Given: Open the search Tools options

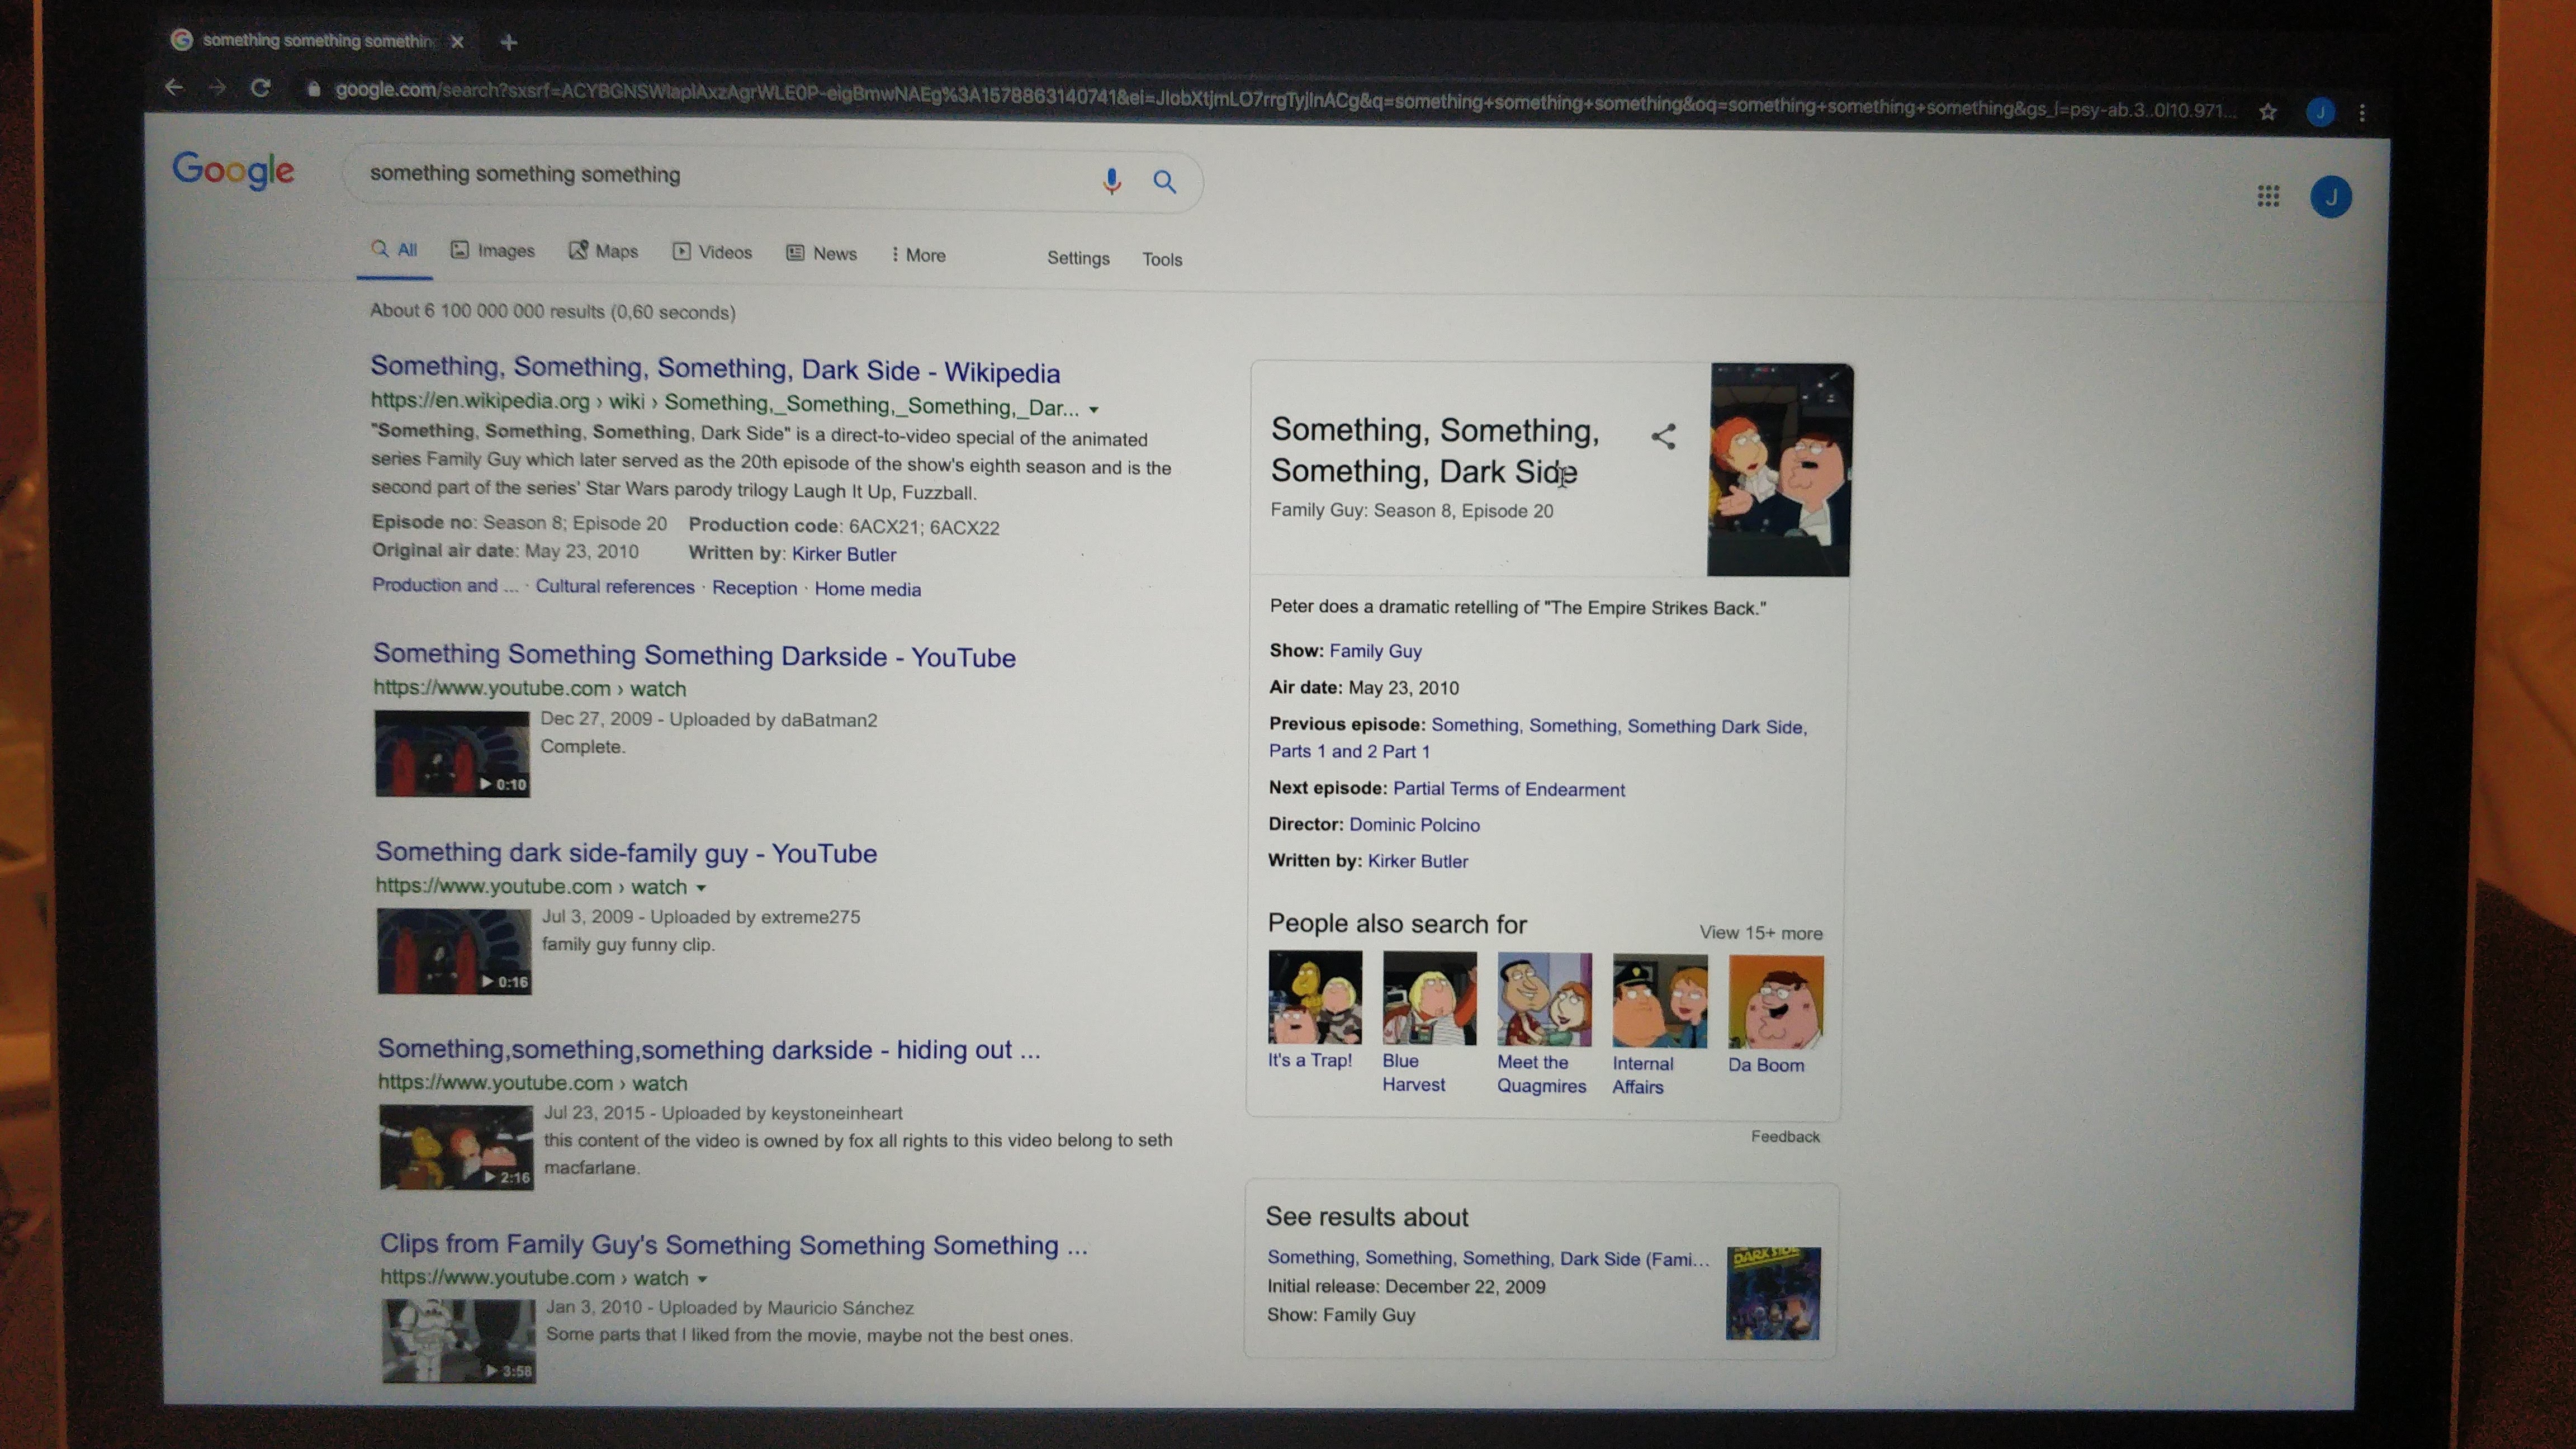Looking at the screenshot, I should click(x=1162, y=259).
